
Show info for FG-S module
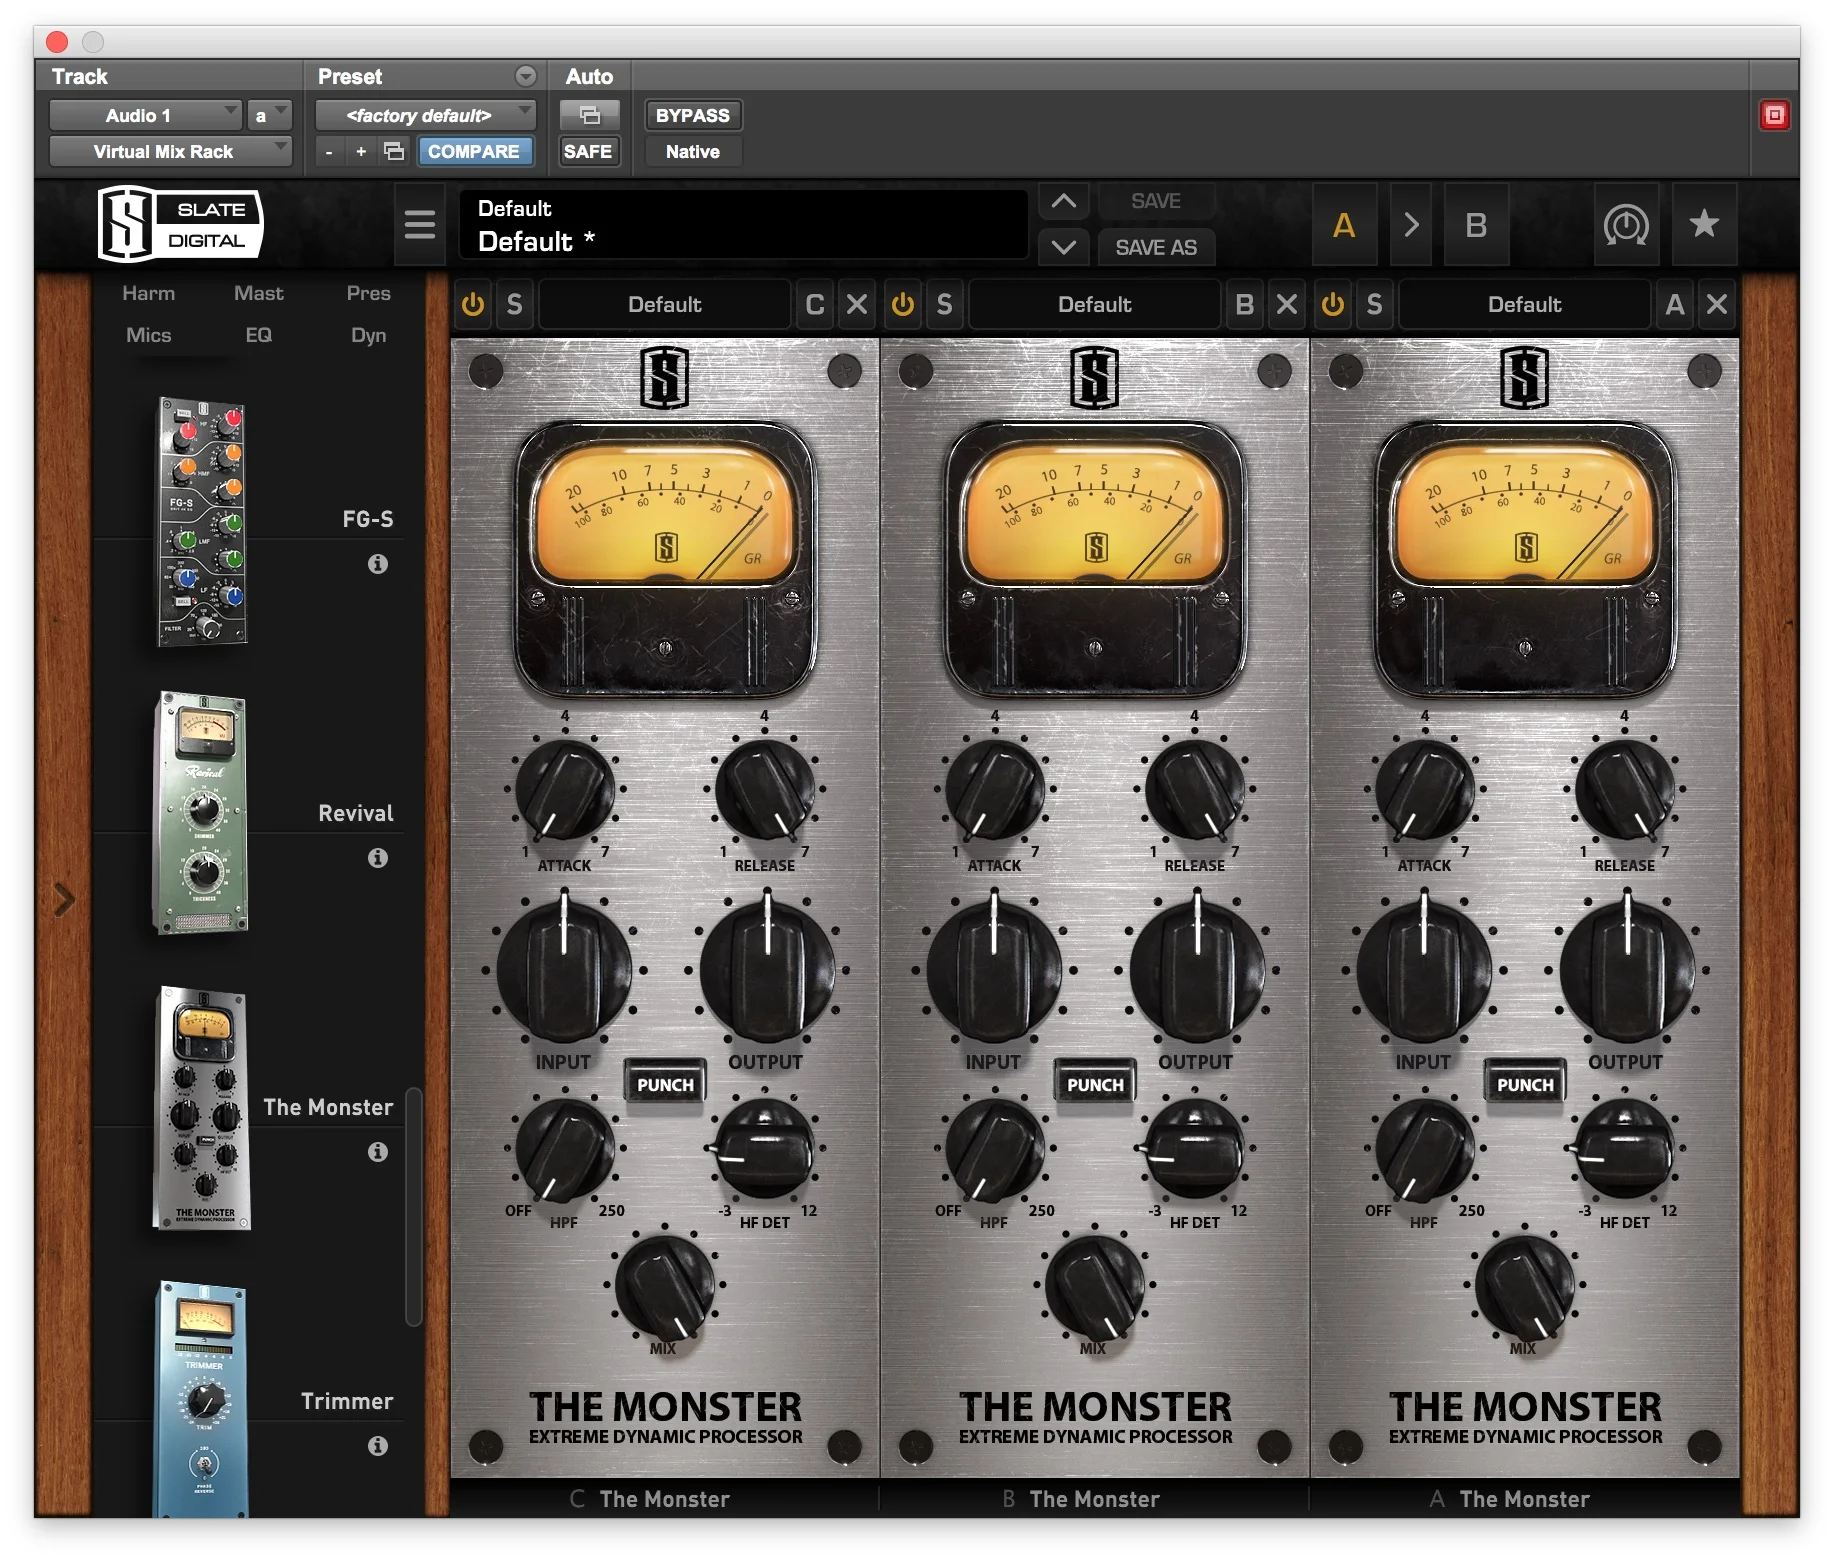tap(378, 564)
